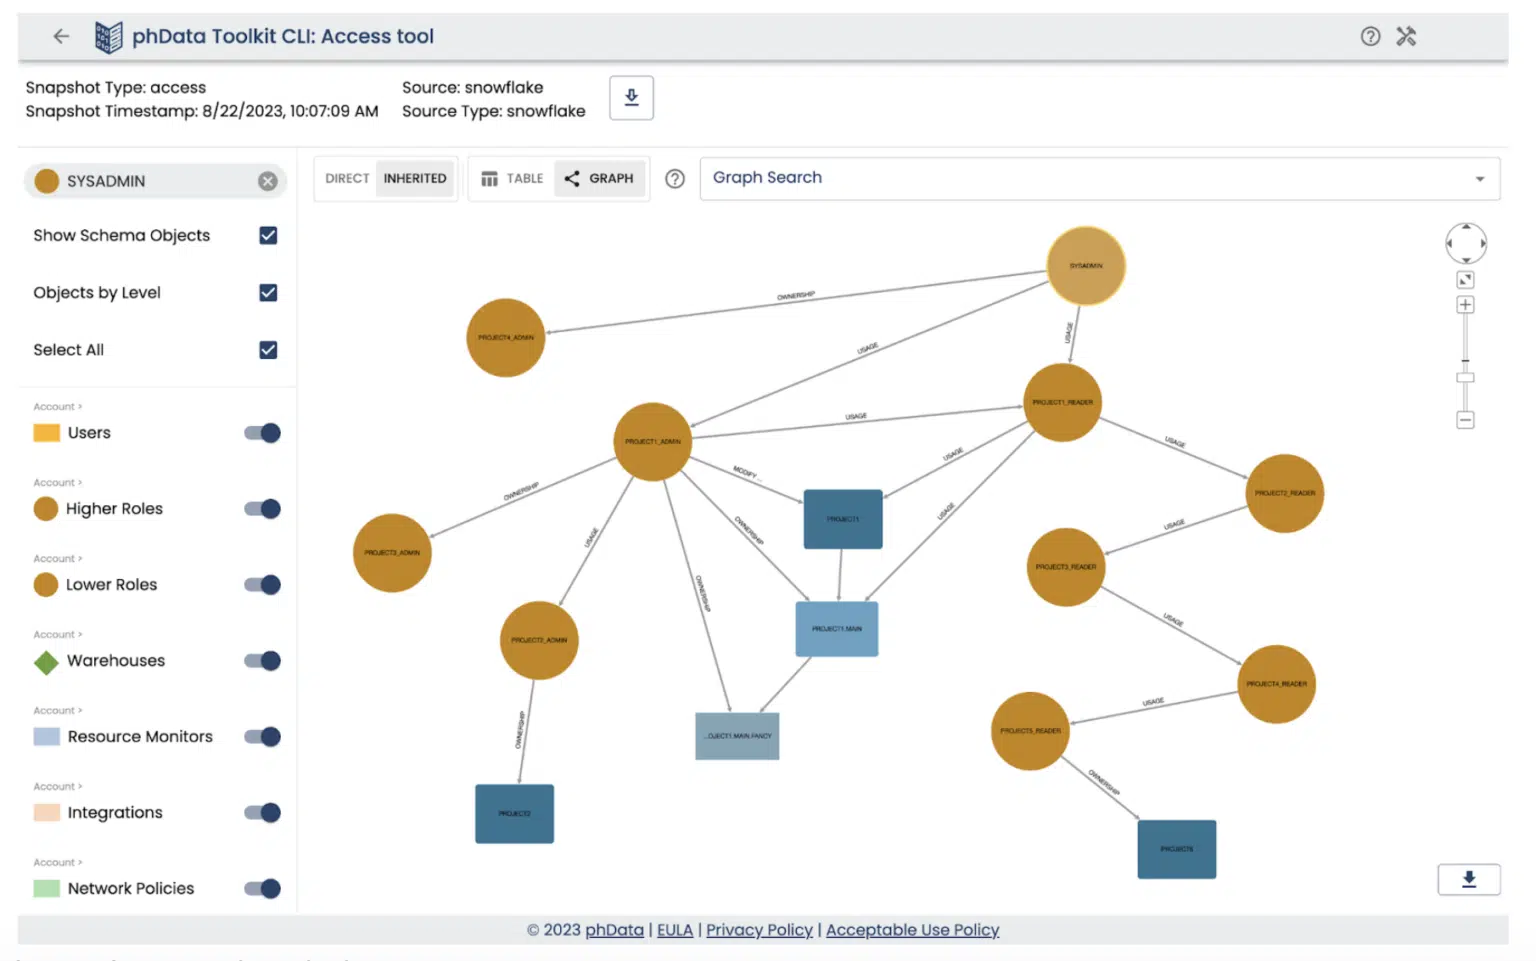The width and height of the screenshot is (1536, 961).
Task: Uncheck the Objects by Level checkbox
Action: point(268,293)
